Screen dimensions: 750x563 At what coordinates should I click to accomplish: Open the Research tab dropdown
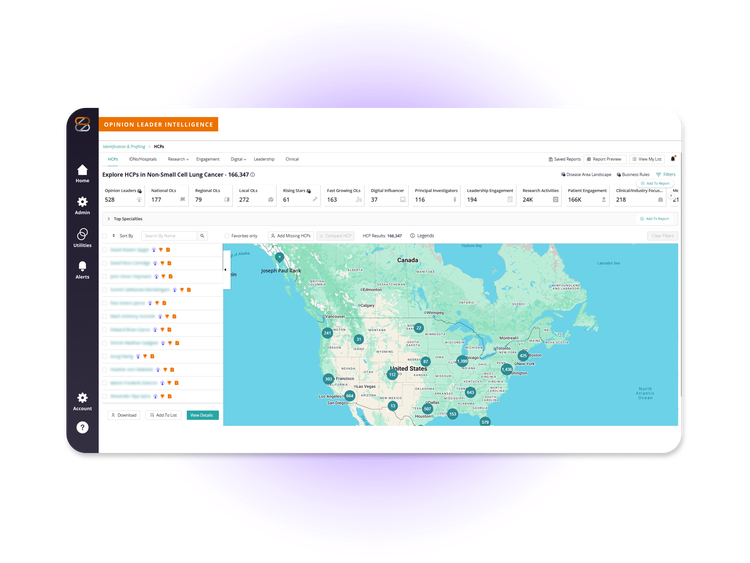pos(178,159)
